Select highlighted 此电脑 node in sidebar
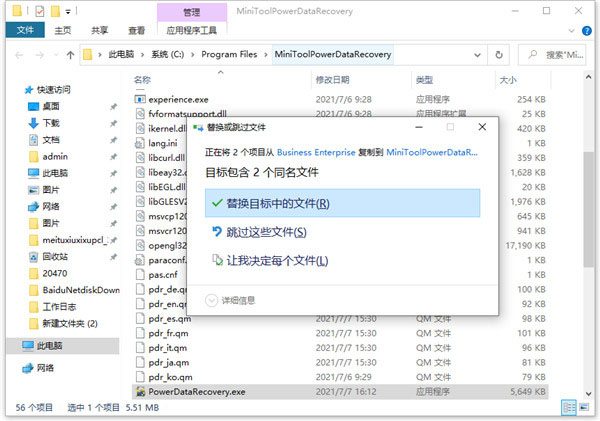The height and width of the screenshot is (421, 600). pyautogui.click(x=63, y=346)
